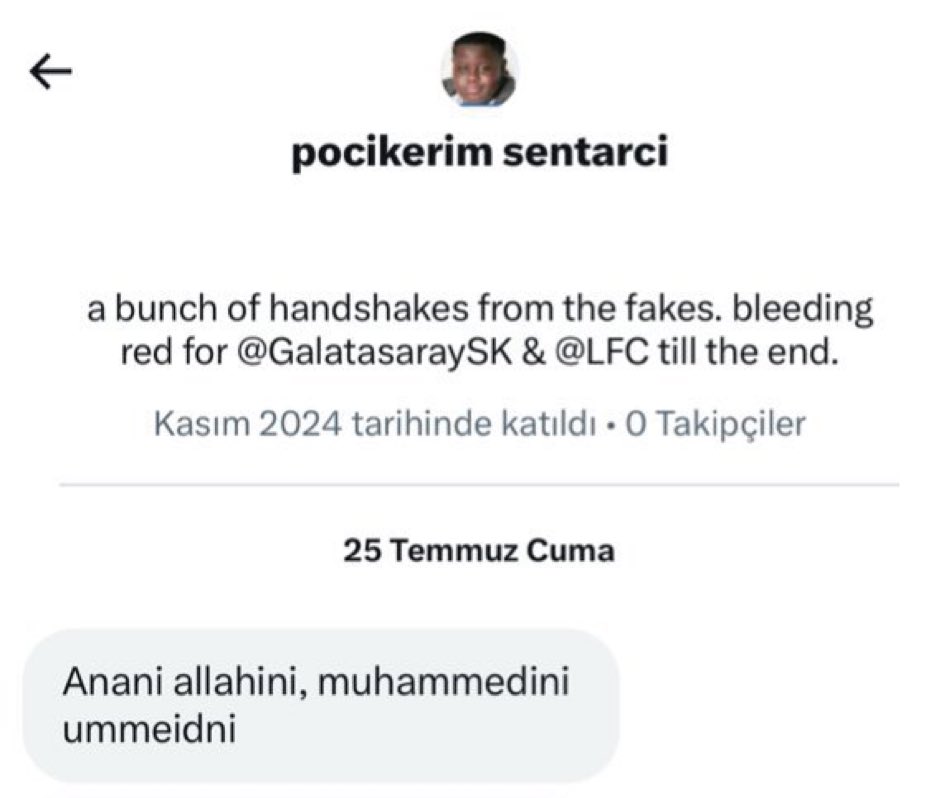Click the horizontal divider below profile info

point(479,485)
